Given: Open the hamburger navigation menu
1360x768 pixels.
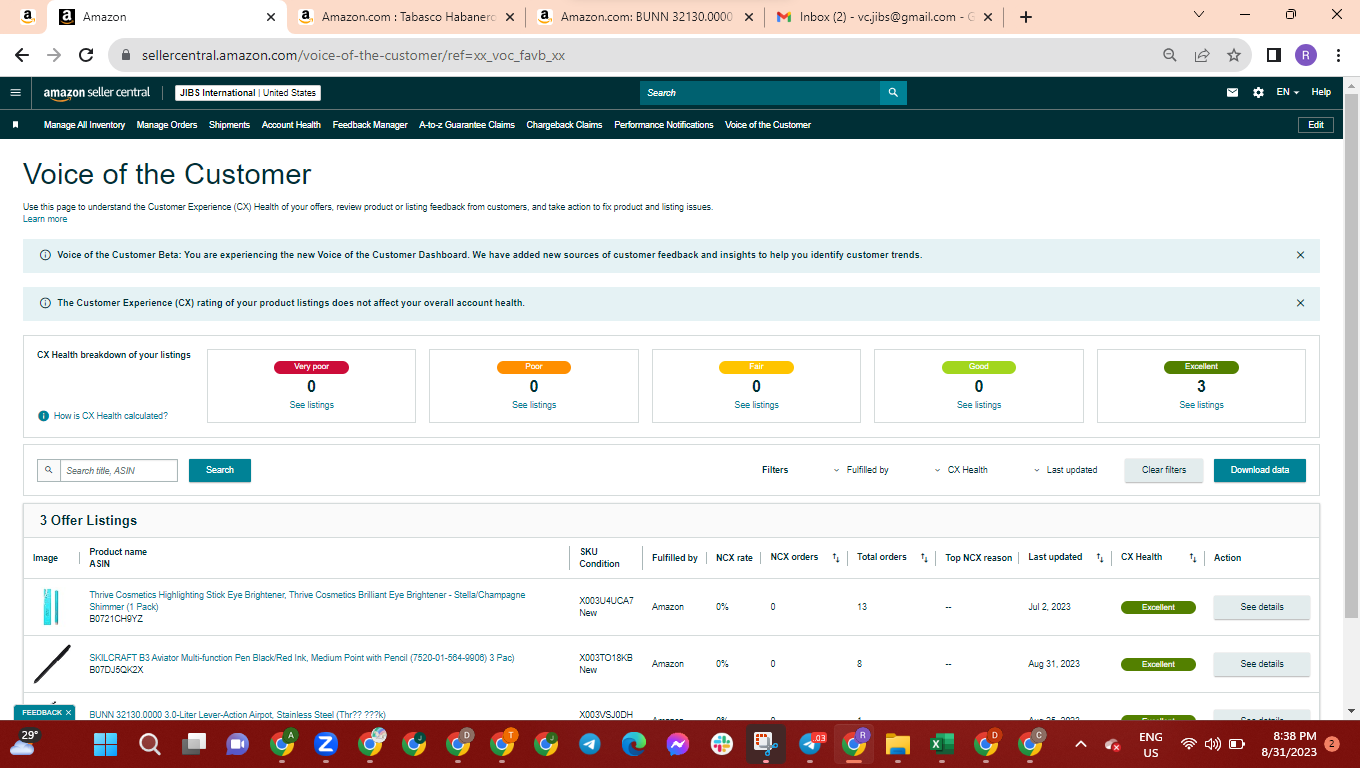Looking at the screenshot, I should point(15,92).
